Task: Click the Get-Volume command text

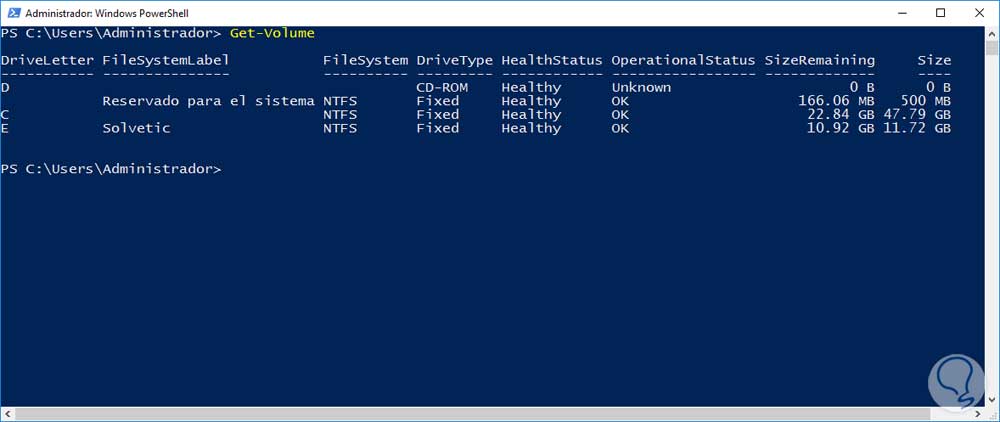Action: [272, 33]
